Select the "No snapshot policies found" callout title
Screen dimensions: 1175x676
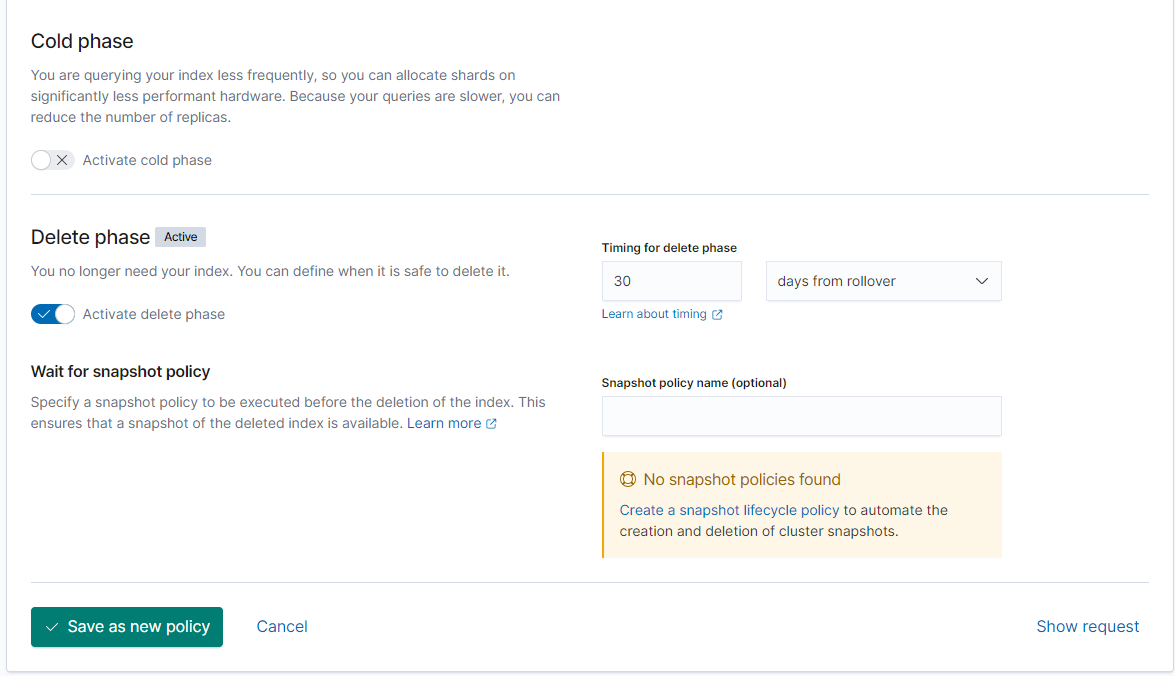pyautogui.click(x=742, y=480)
